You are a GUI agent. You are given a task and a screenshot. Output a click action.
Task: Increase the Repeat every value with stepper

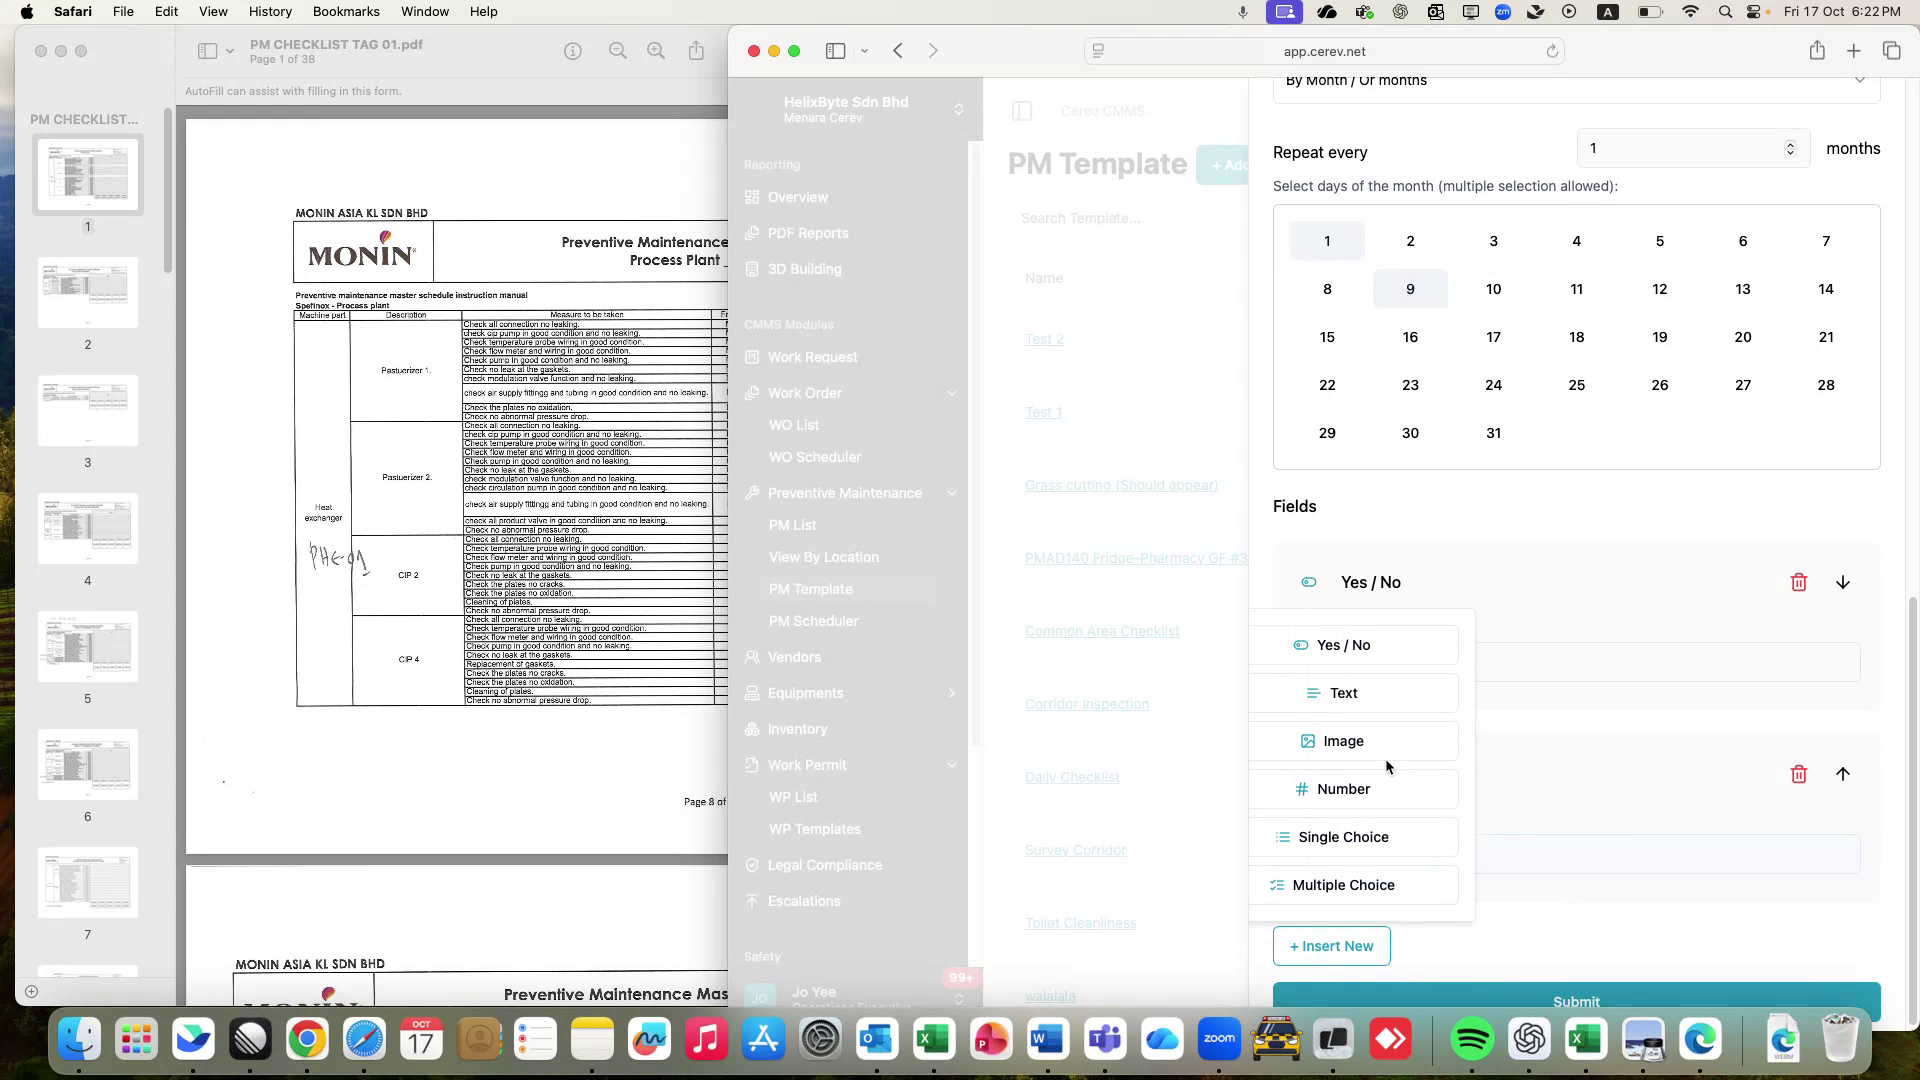(1789, 143)
